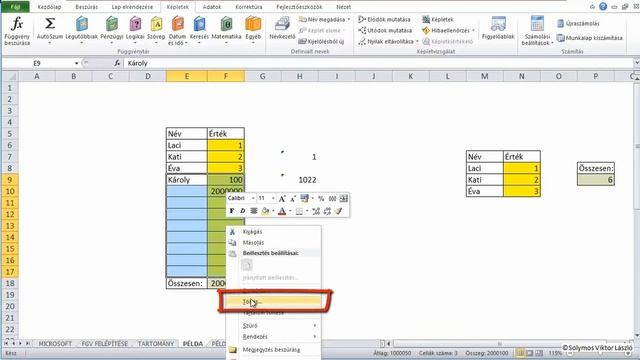640x360 pixels.
Task: Click the Select All corner button
Action: point(10,76)
